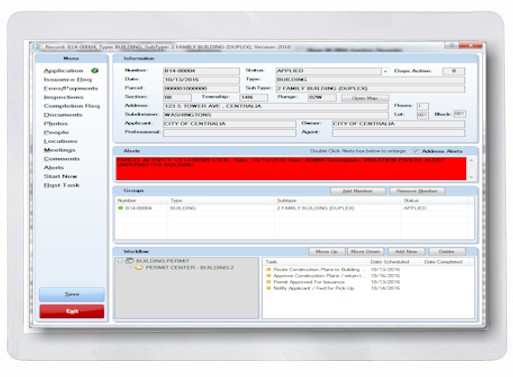
Task: Click the Delete workflow button
Action: coord(447,252)
